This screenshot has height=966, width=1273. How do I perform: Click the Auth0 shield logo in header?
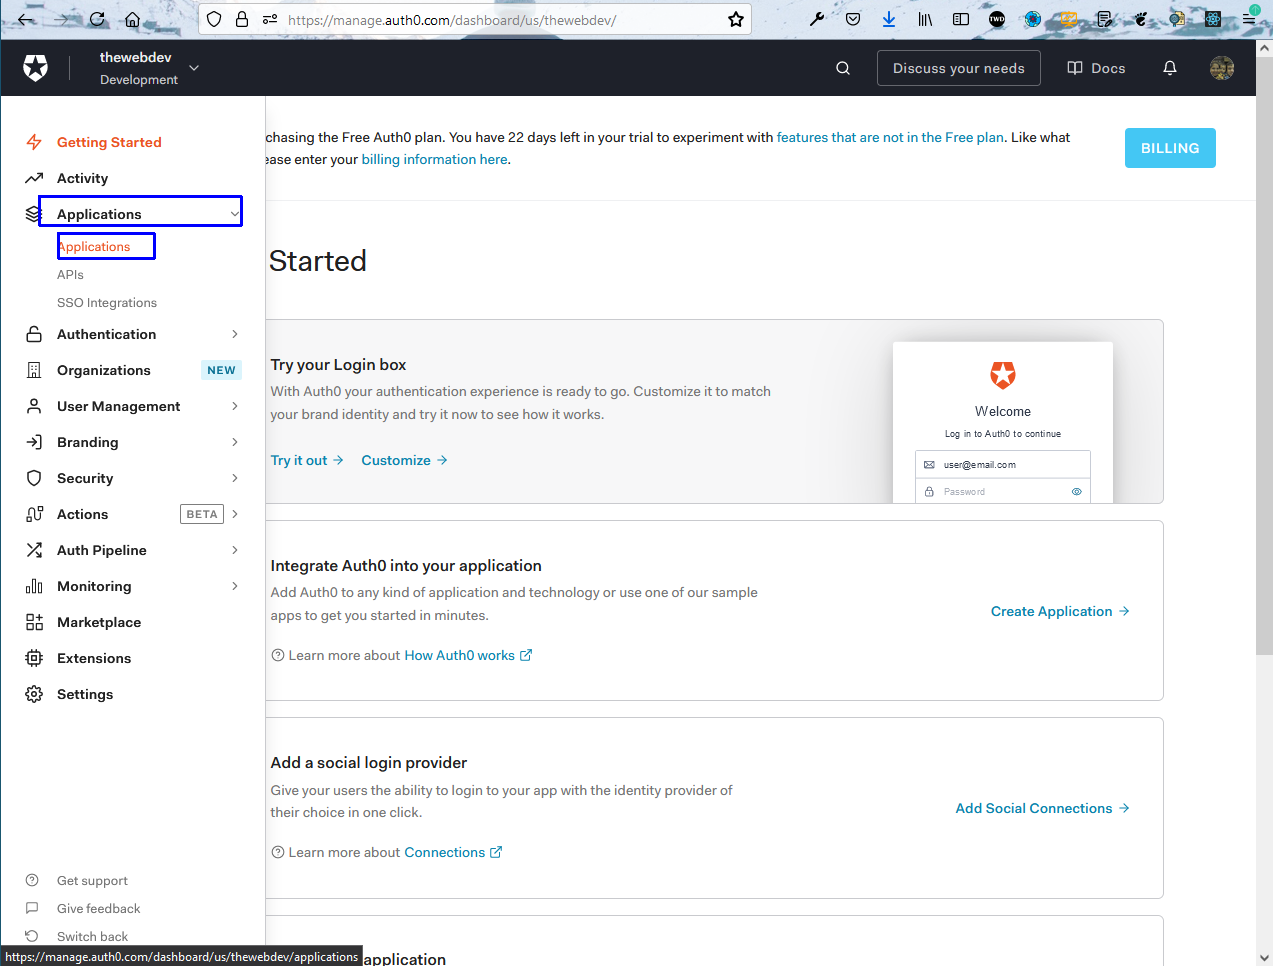pos(36,68)
